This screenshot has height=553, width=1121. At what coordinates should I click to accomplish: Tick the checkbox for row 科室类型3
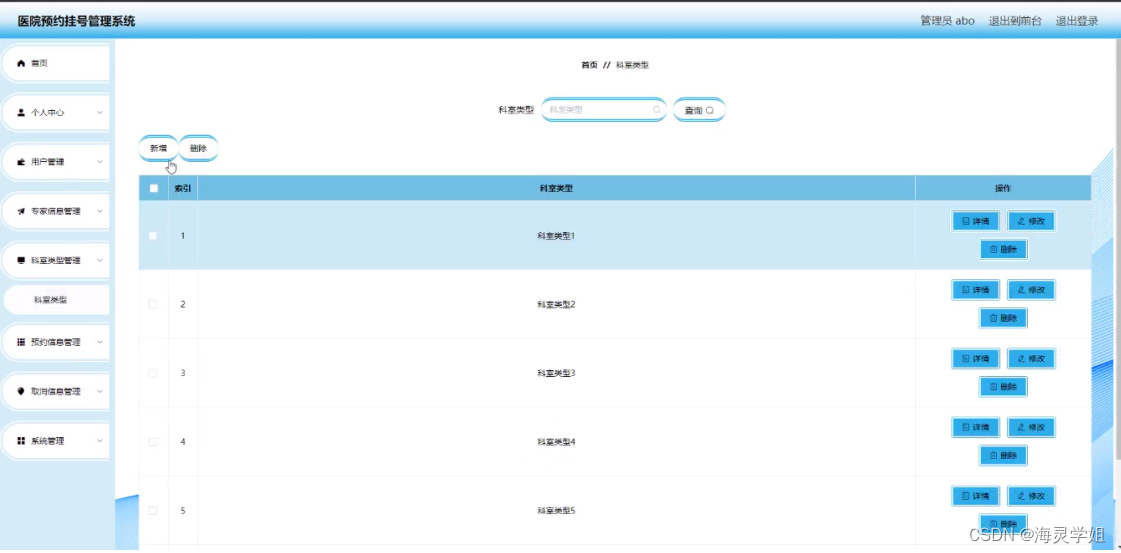[x=152, y=373]
